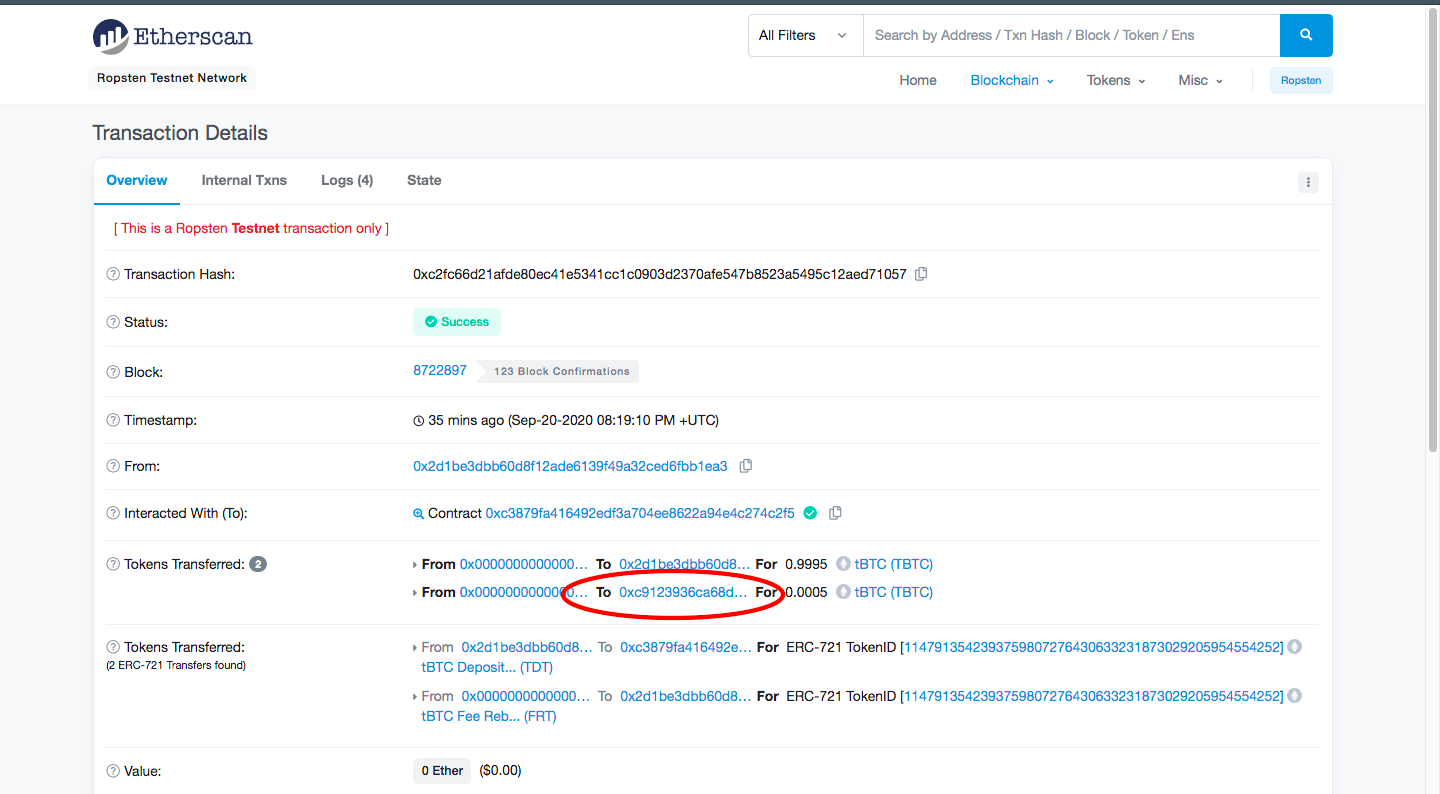The width and height of the screenshot is (1440, 794).
Task: Click the blue search magnifier button
Action: pos(1306,35)
